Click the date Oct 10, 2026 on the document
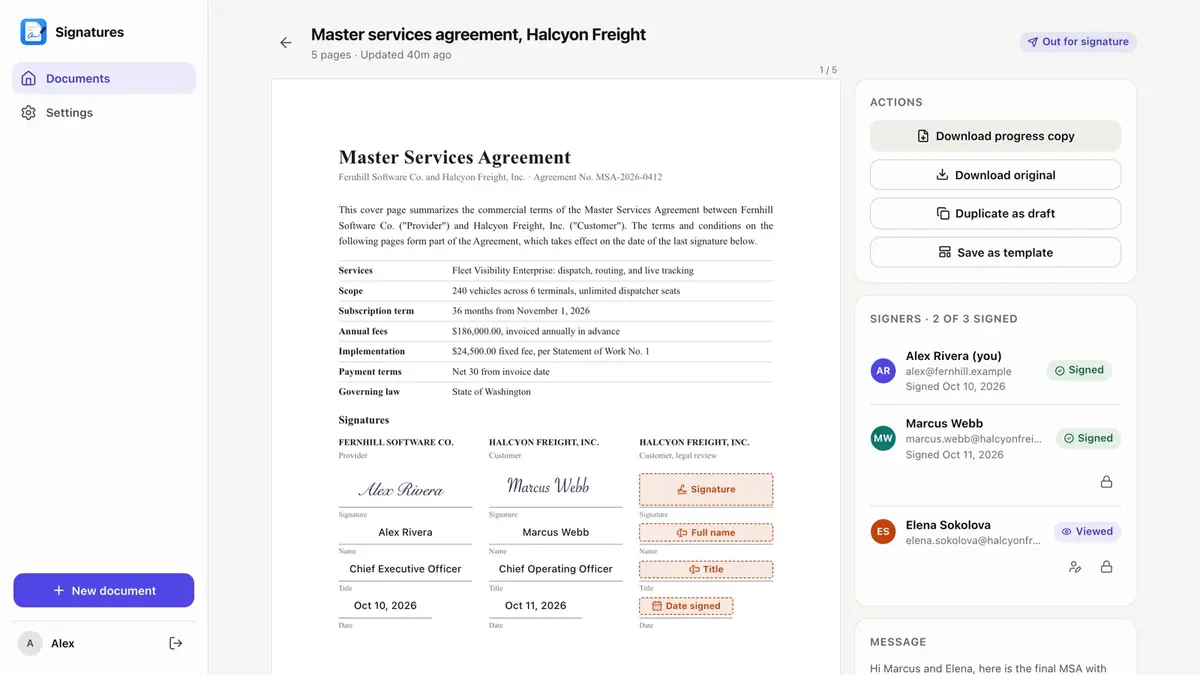The image size is (1200, 675). tap(385, 606)
